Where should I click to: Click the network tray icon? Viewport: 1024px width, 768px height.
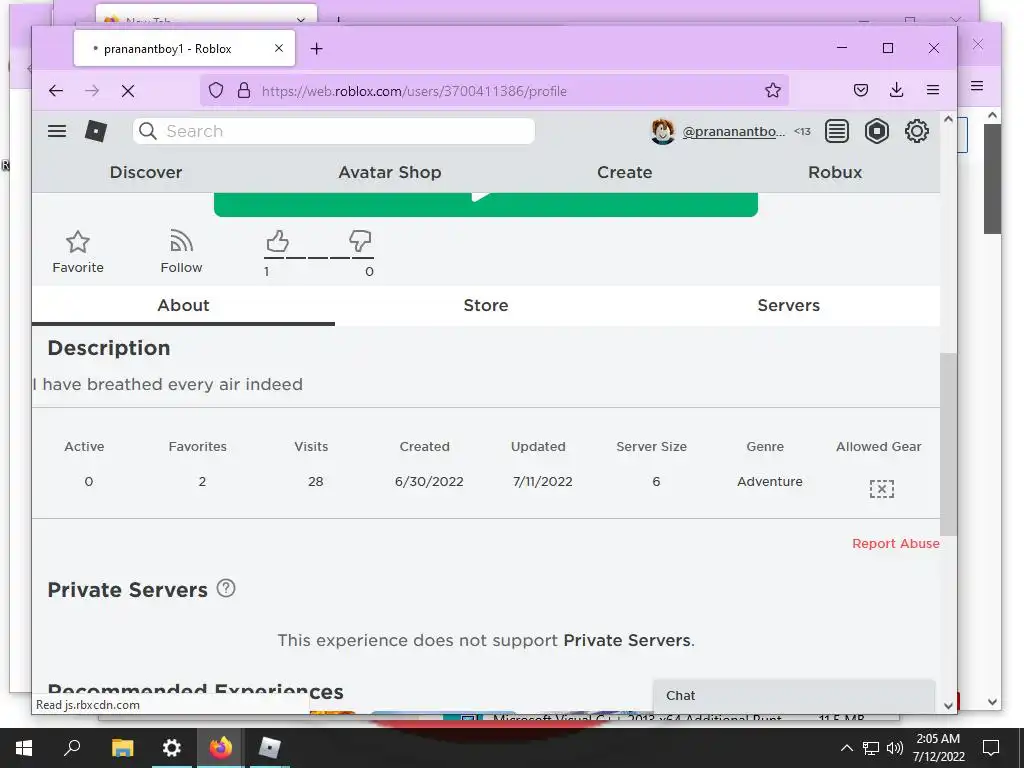[871, 748]
